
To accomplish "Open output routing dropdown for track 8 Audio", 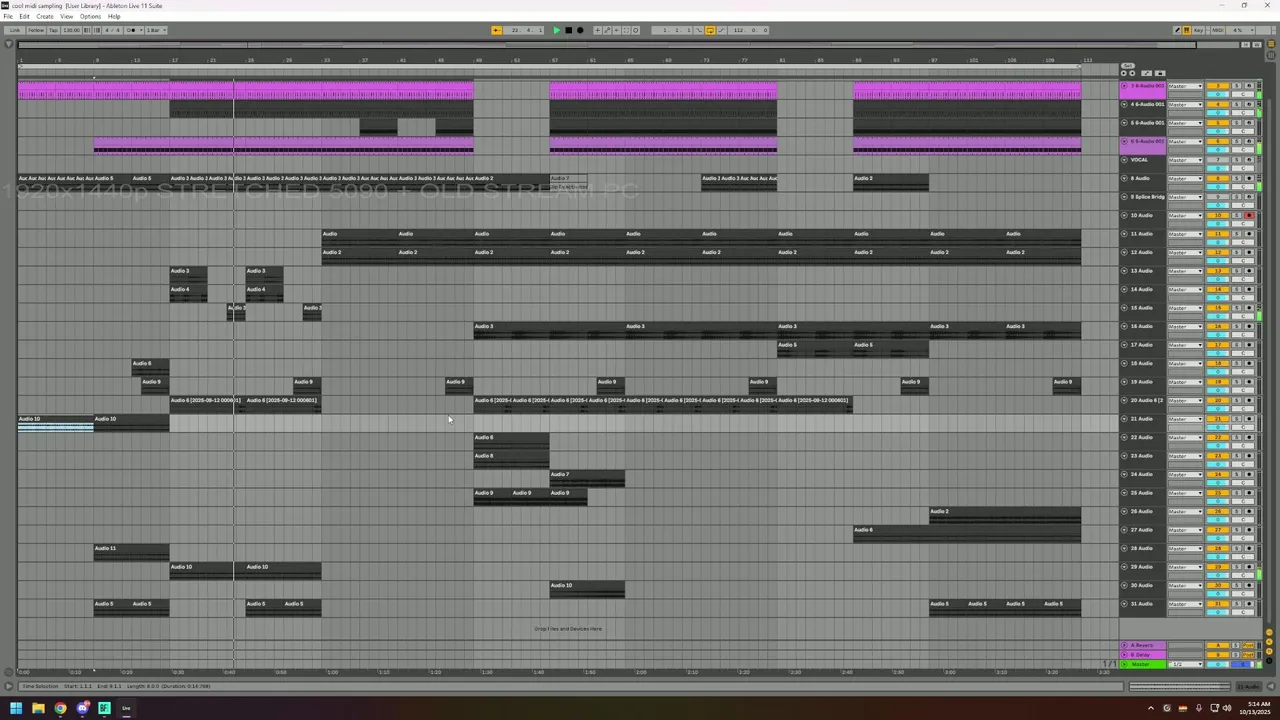I will click(1186, 178).
